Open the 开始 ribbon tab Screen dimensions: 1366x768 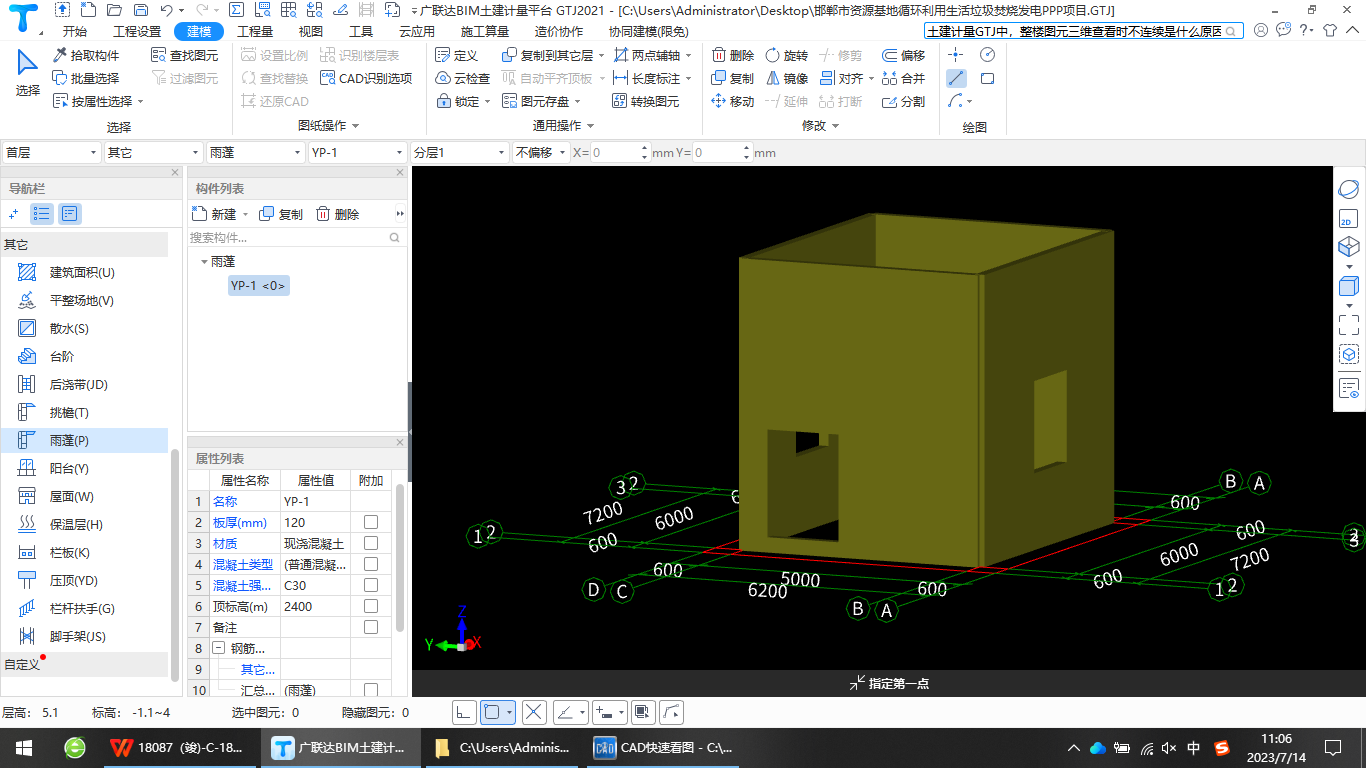(75, 31)
